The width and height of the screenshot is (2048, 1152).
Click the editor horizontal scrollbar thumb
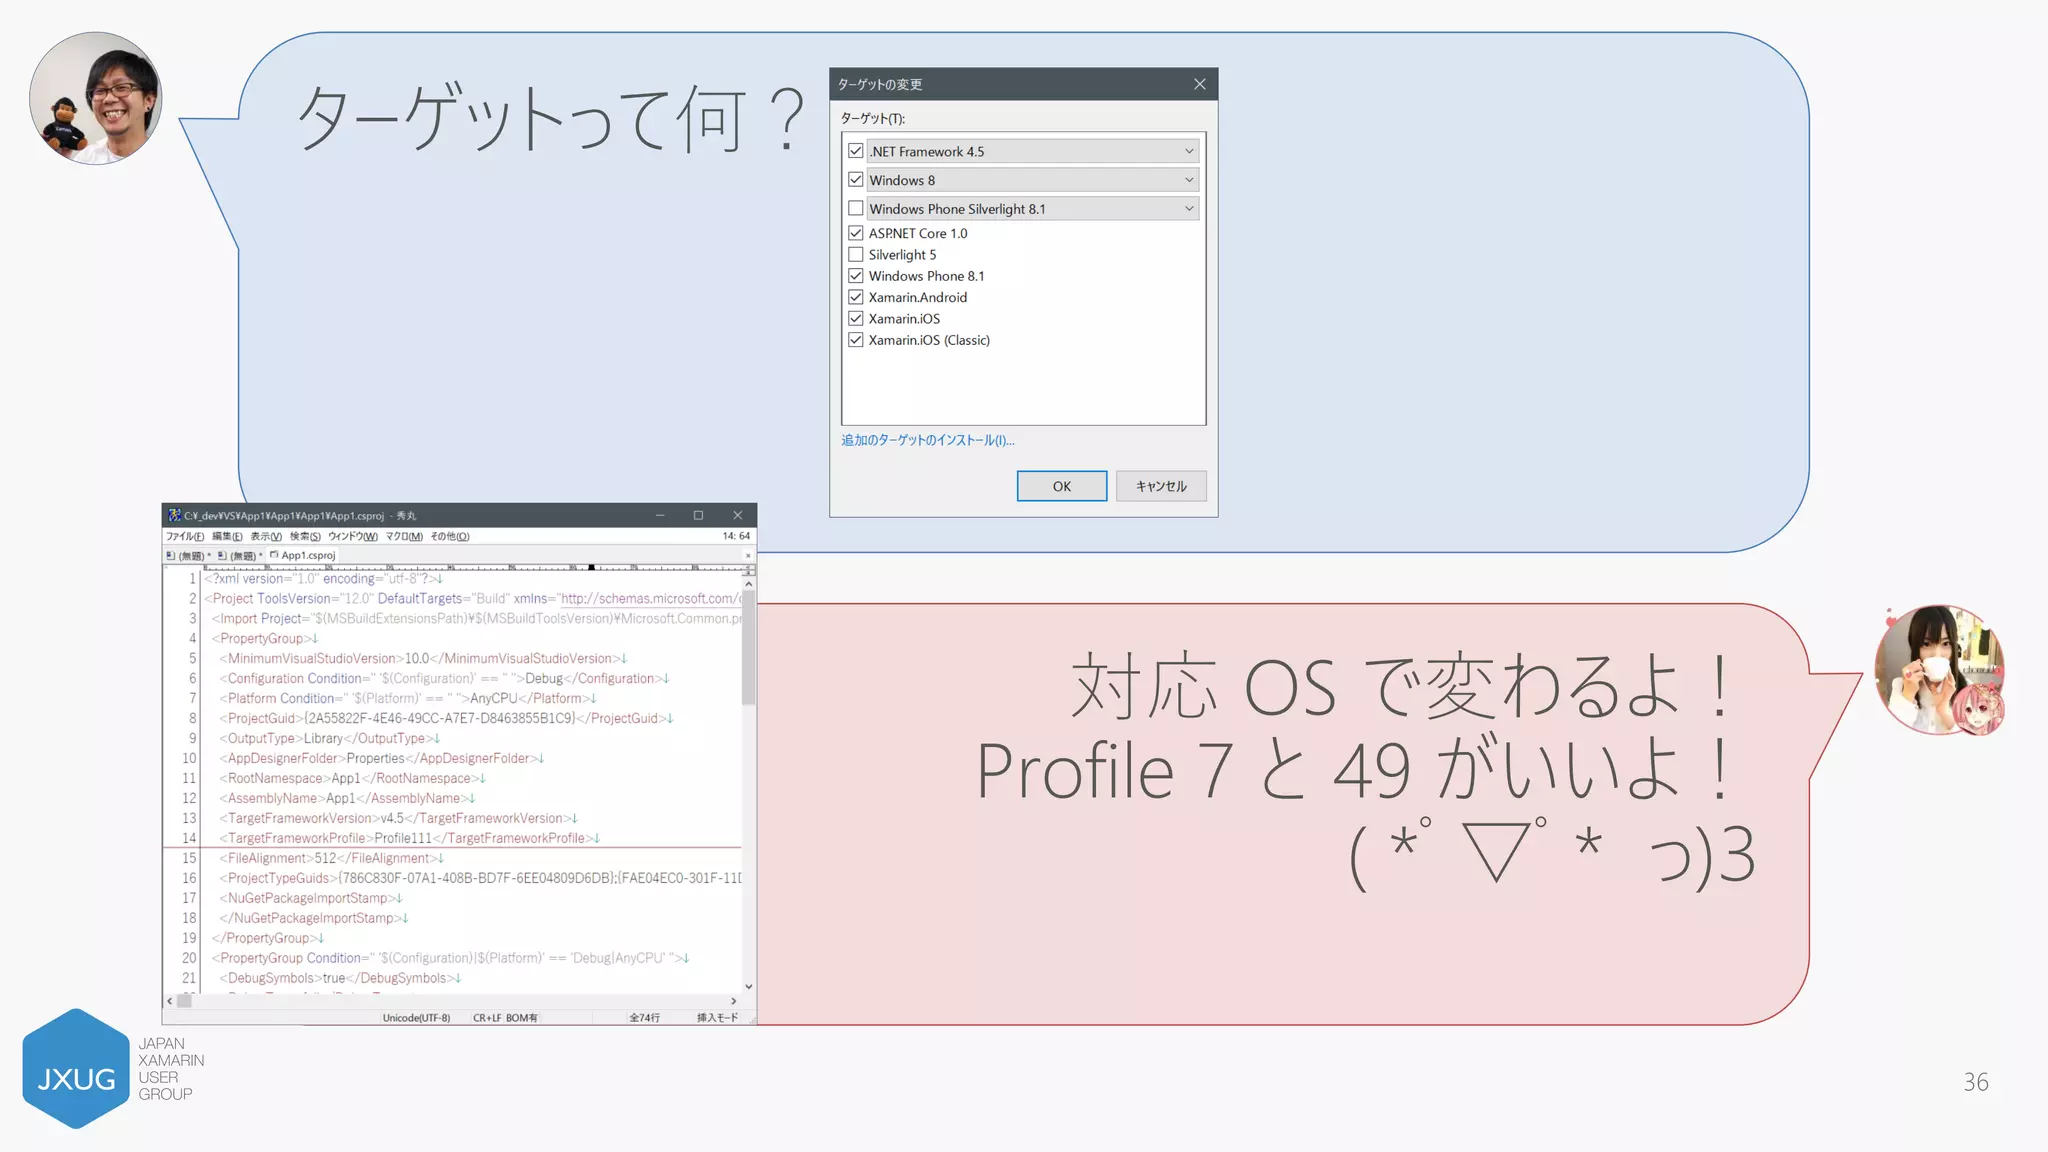[x=184, y=1001]
